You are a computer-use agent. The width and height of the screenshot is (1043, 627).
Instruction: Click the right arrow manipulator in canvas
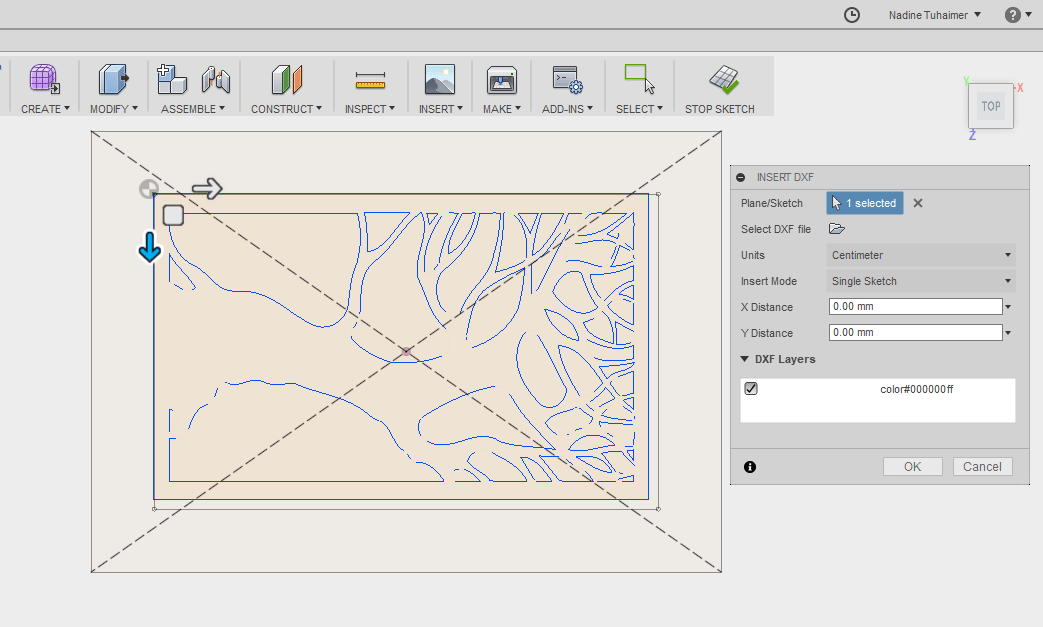pyautogui.click(x=207, y=189)
